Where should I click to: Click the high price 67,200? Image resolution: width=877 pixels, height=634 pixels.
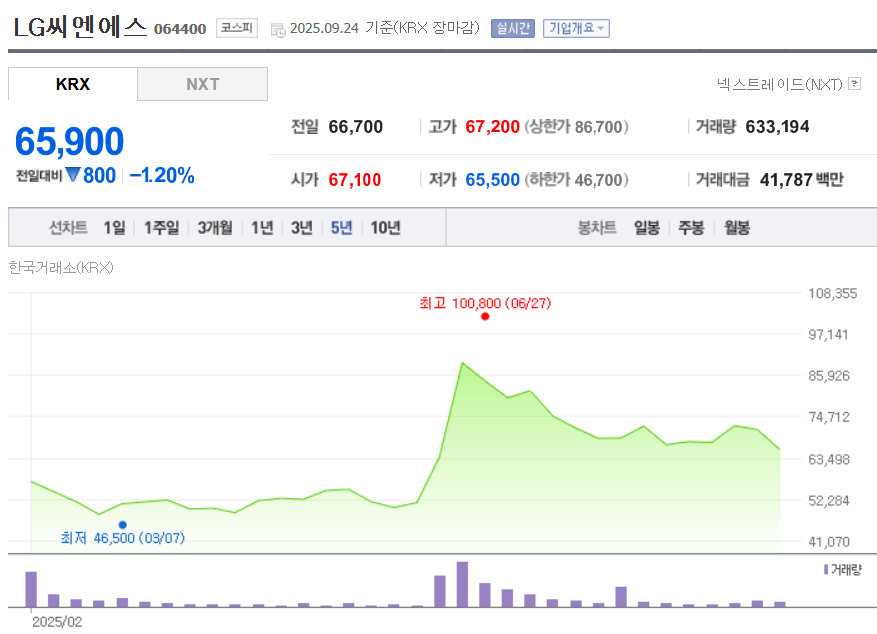point(492,126)
